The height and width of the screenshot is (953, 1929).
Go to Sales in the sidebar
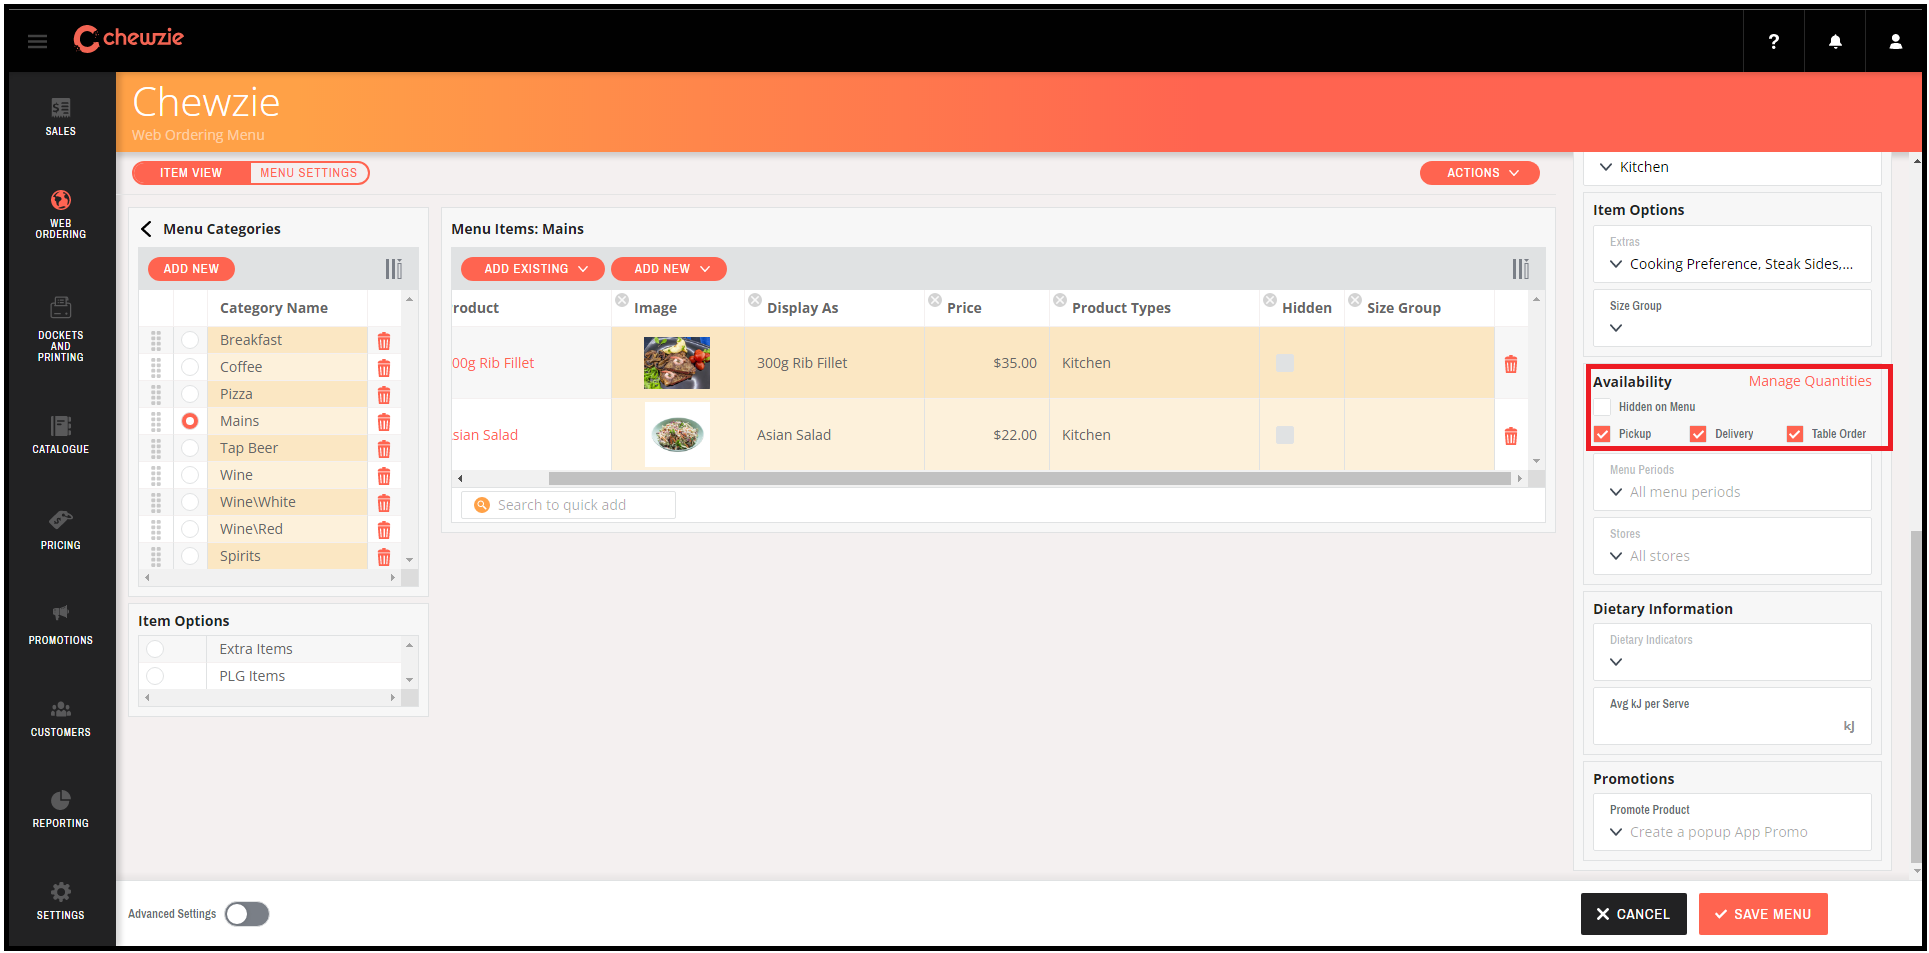pyautogui.click(x=60, y=117)
